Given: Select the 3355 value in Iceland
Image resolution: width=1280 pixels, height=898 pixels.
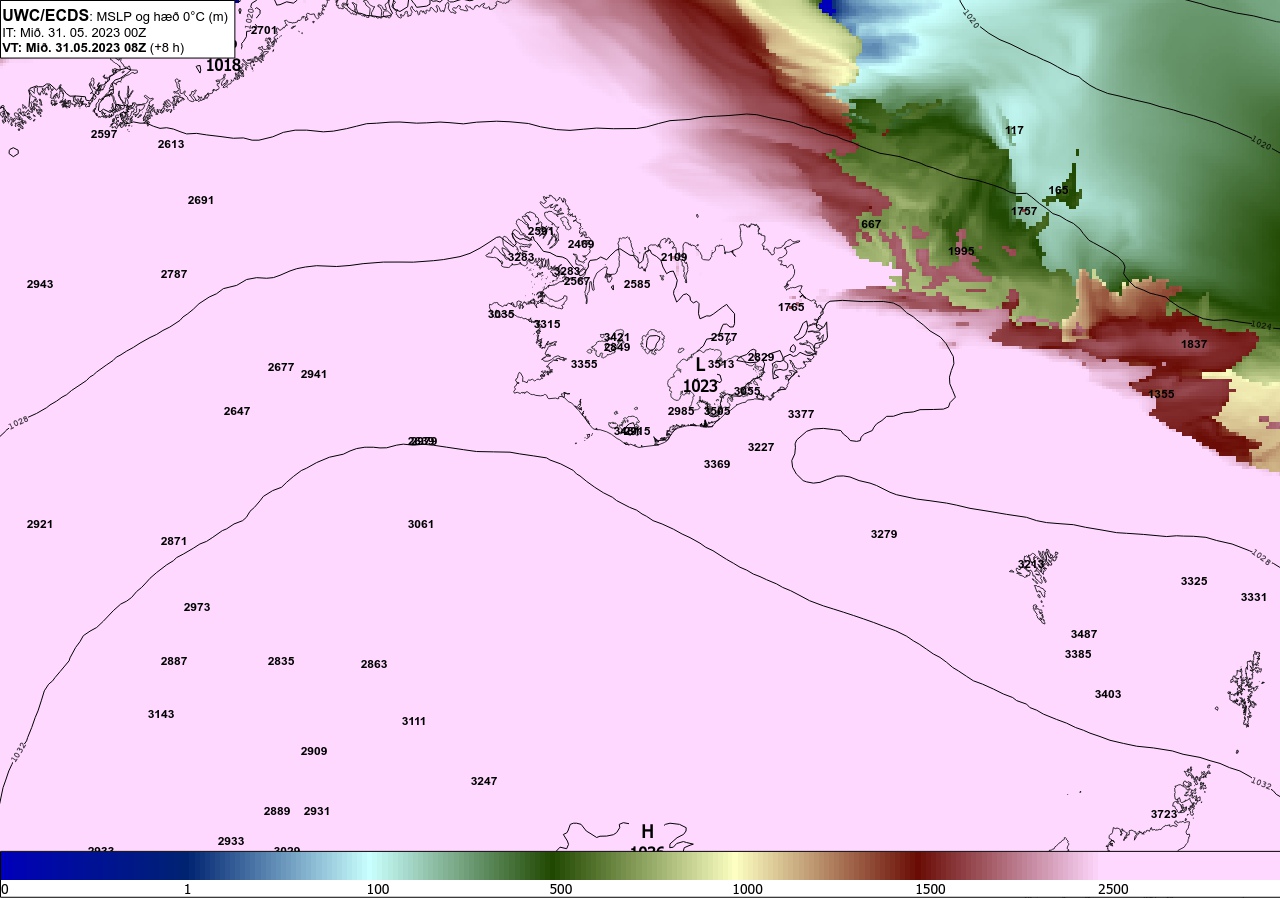Looking at the screenshot, I should (x=584, y=364).
